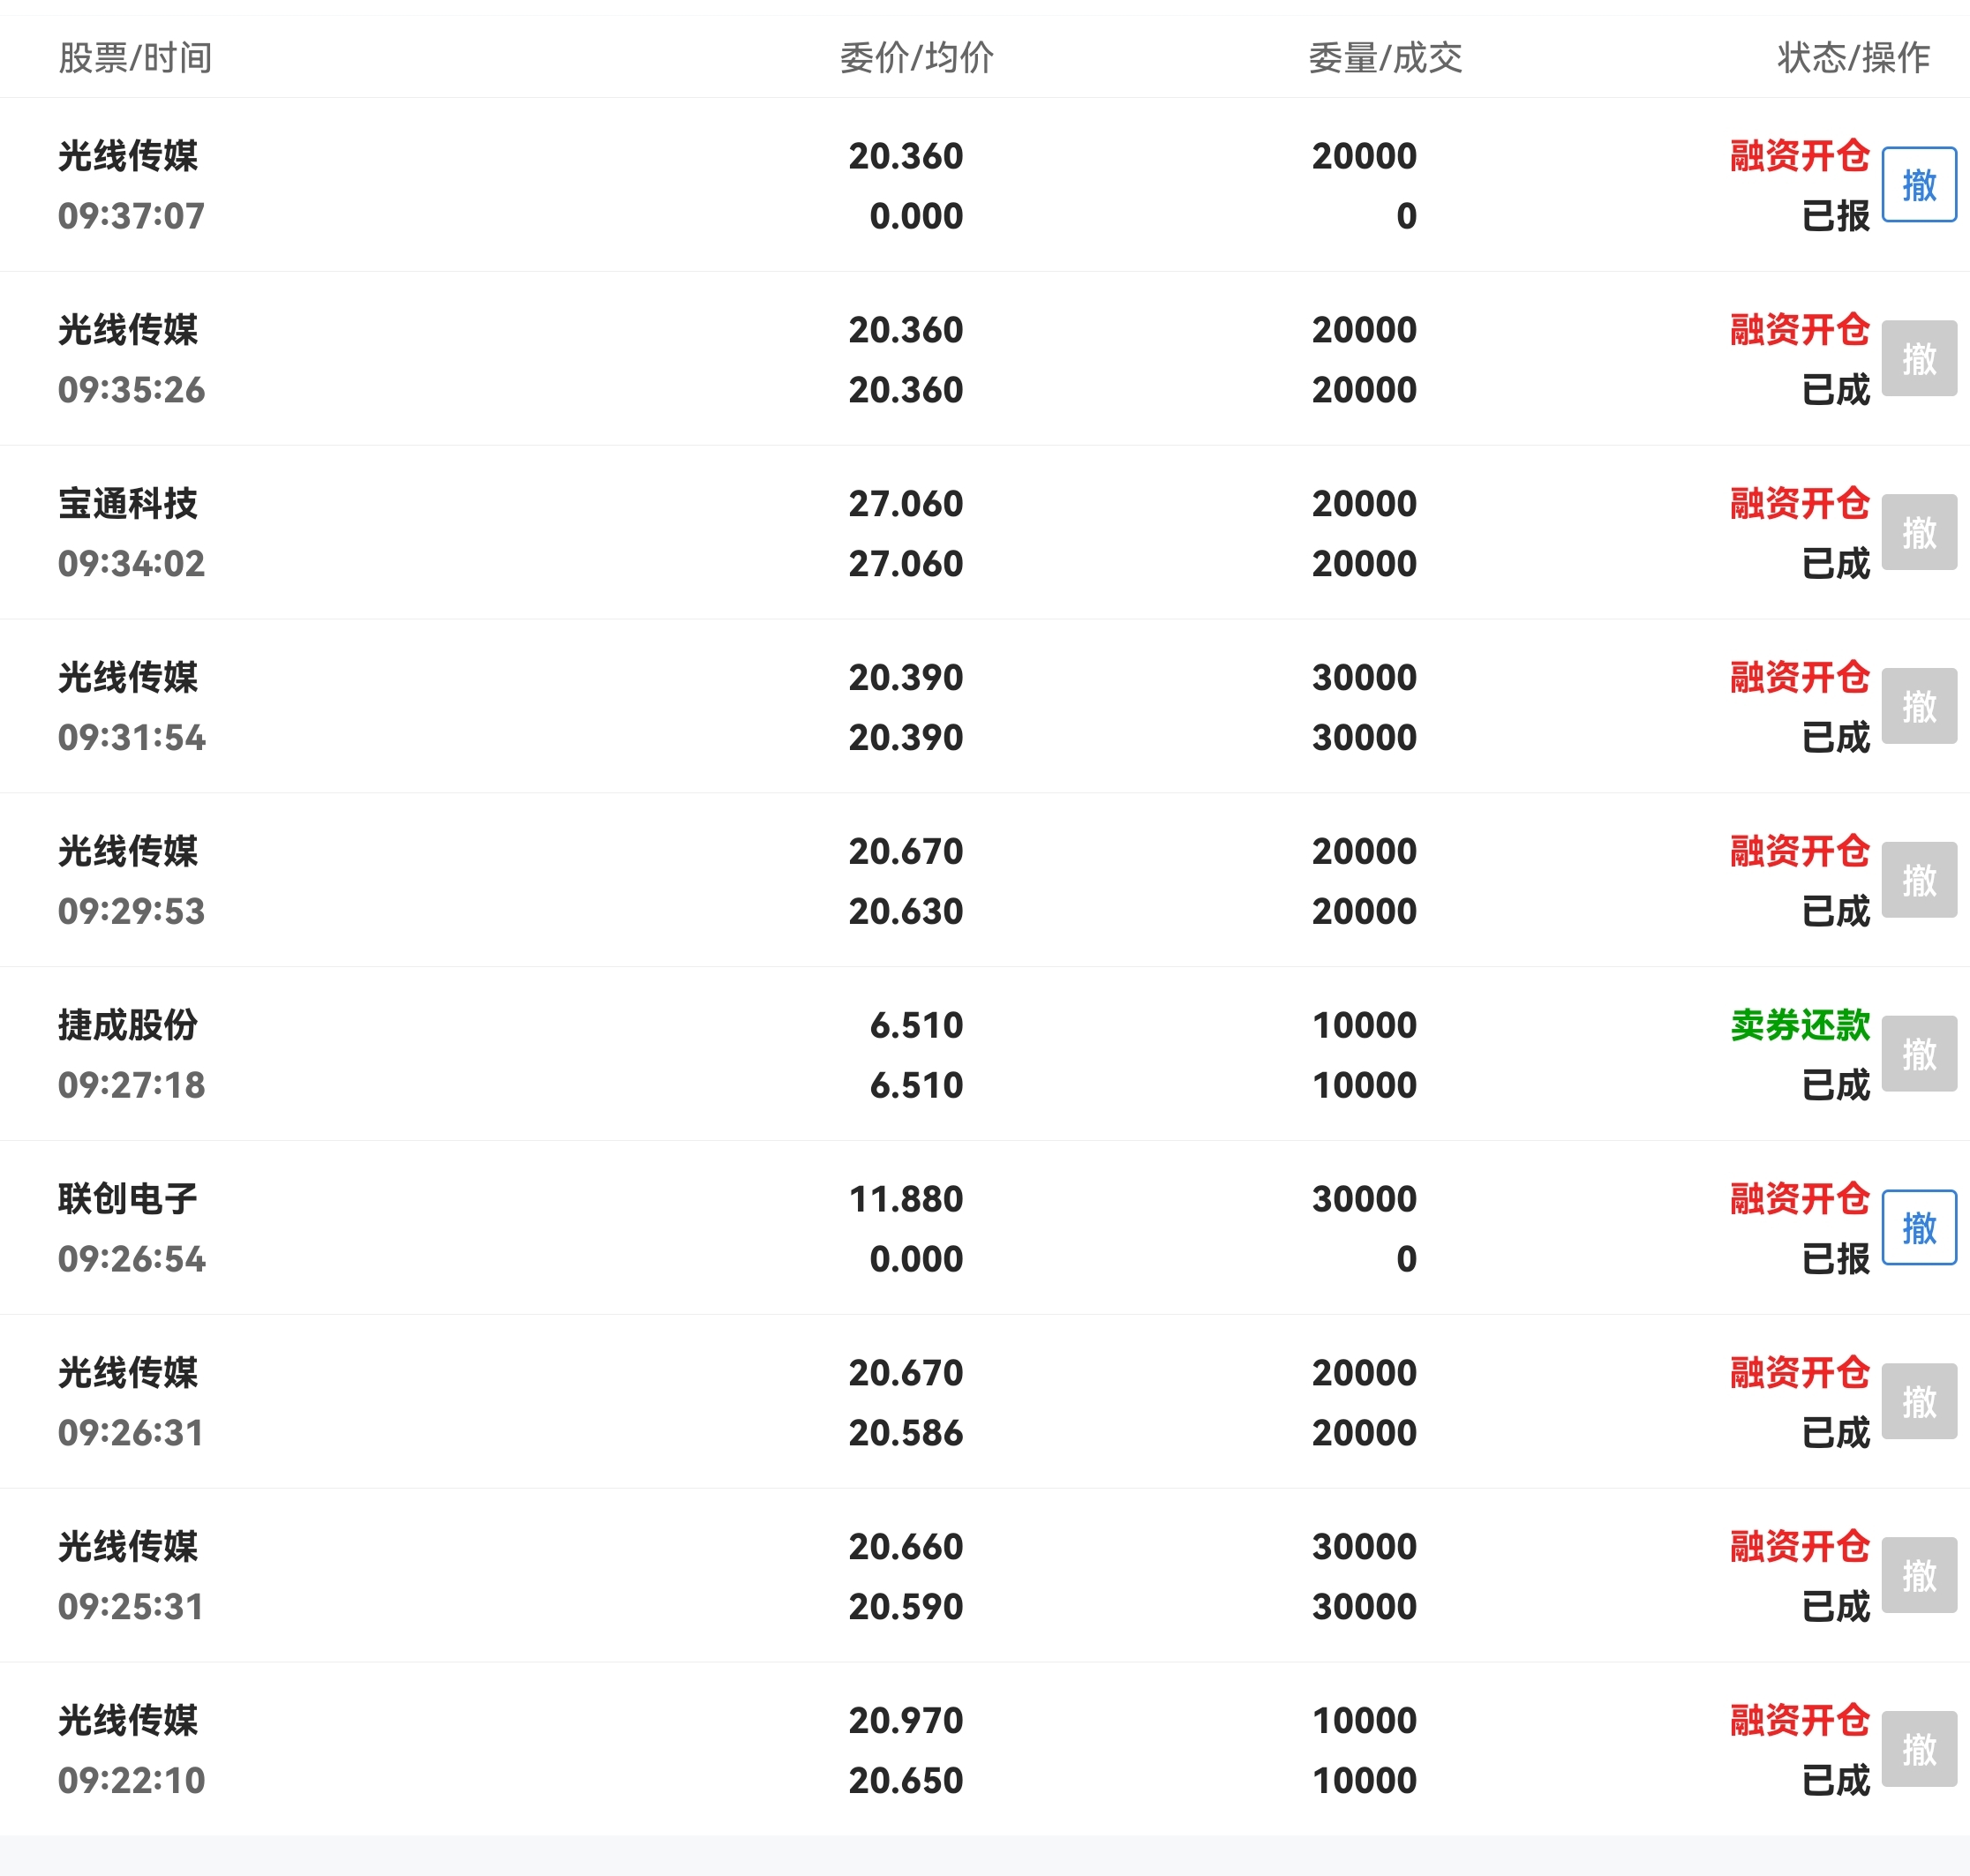Cancel the 联创电子 09:26:54 order with 撤
The height and width of the screenshot is (1876, 1970).
(1919, 1228)
